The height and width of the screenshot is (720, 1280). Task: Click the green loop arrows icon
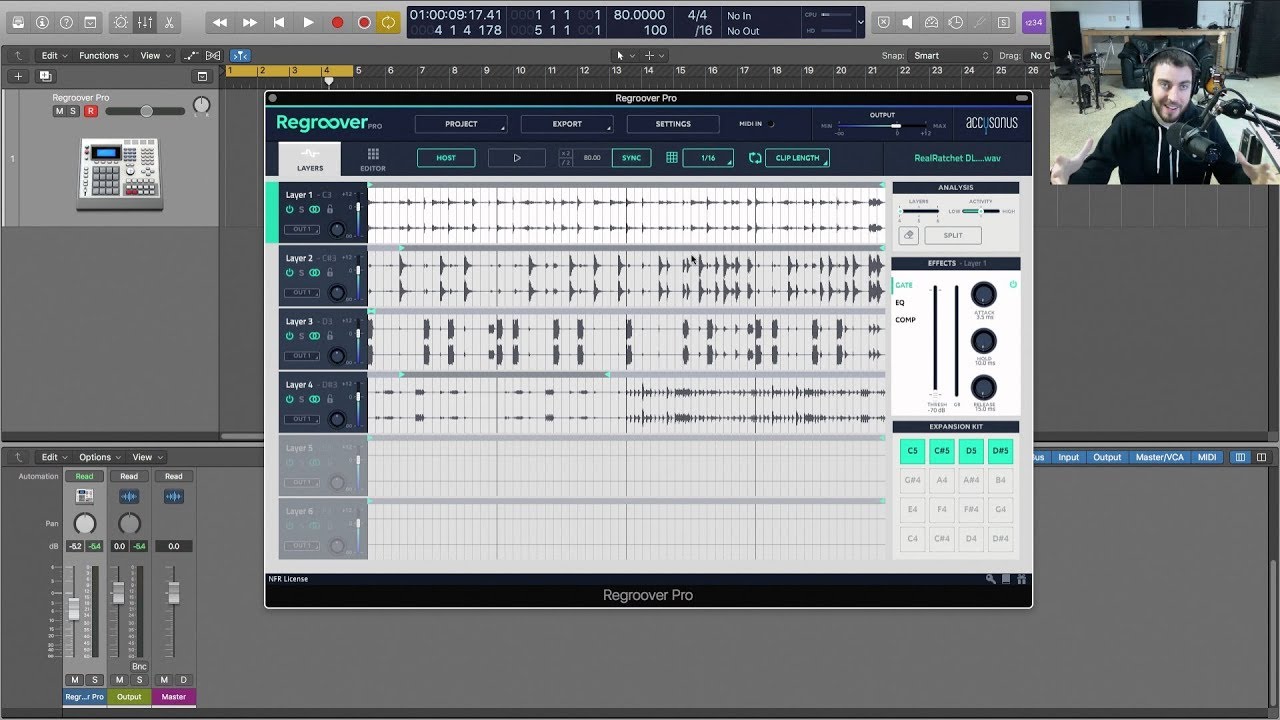tap(754, 158)
